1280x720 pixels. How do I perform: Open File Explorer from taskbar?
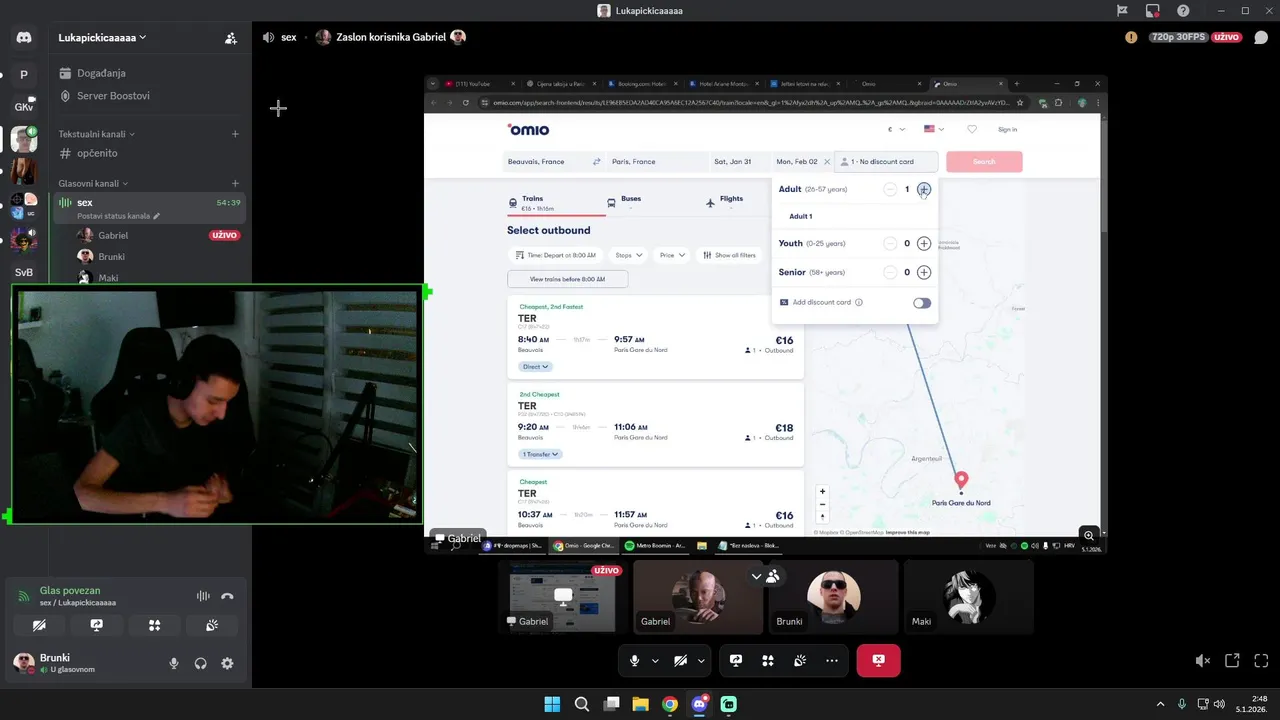640,704
